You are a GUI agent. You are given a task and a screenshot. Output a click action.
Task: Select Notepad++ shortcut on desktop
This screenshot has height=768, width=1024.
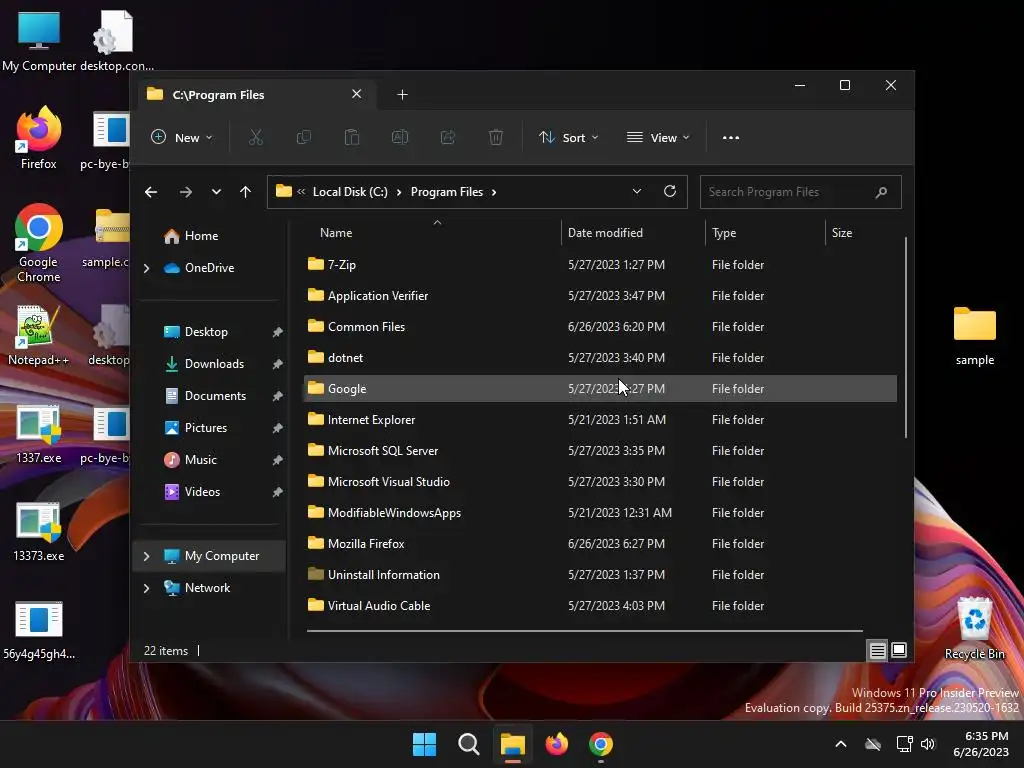(38, 335)
